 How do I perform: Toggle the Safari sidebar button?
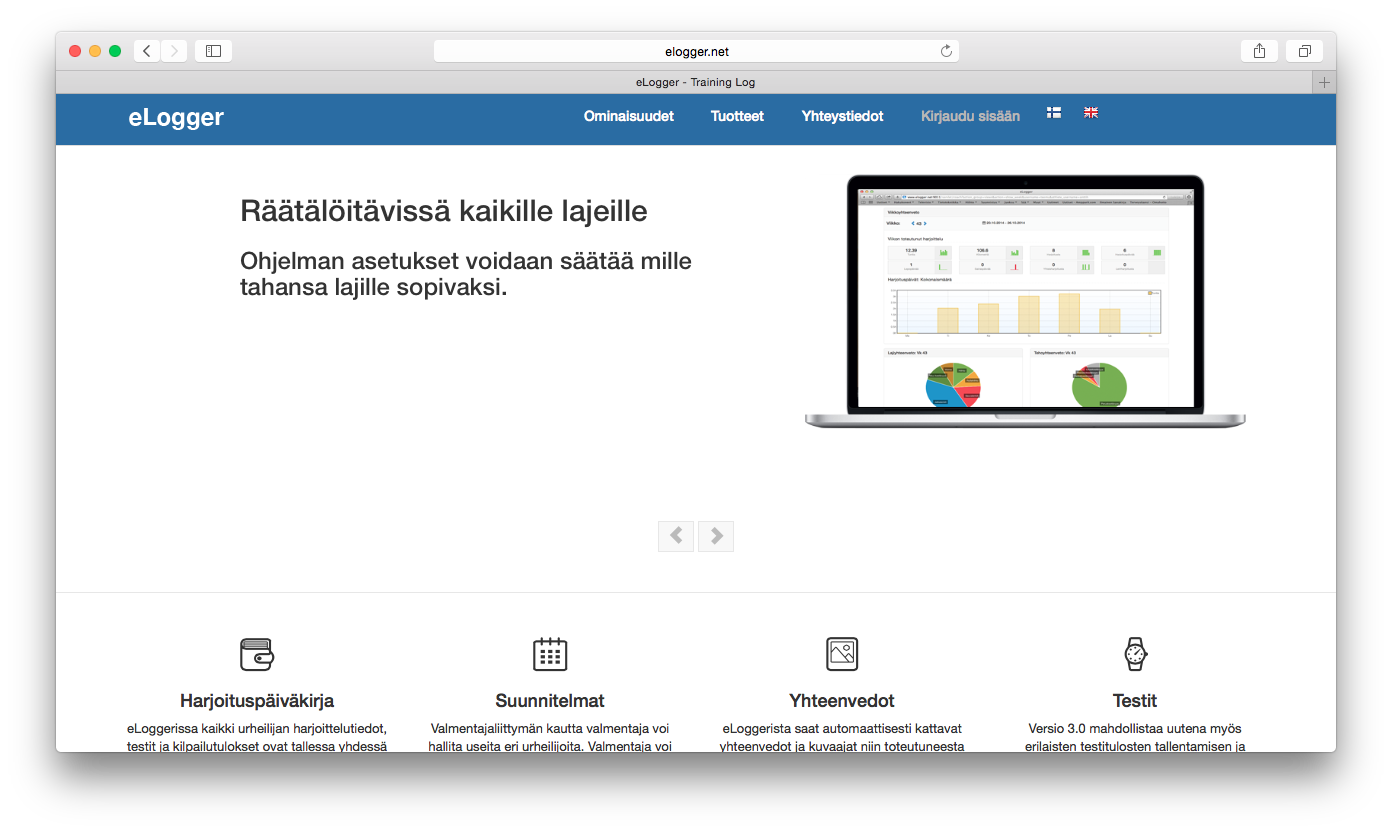tap(213, 51)
